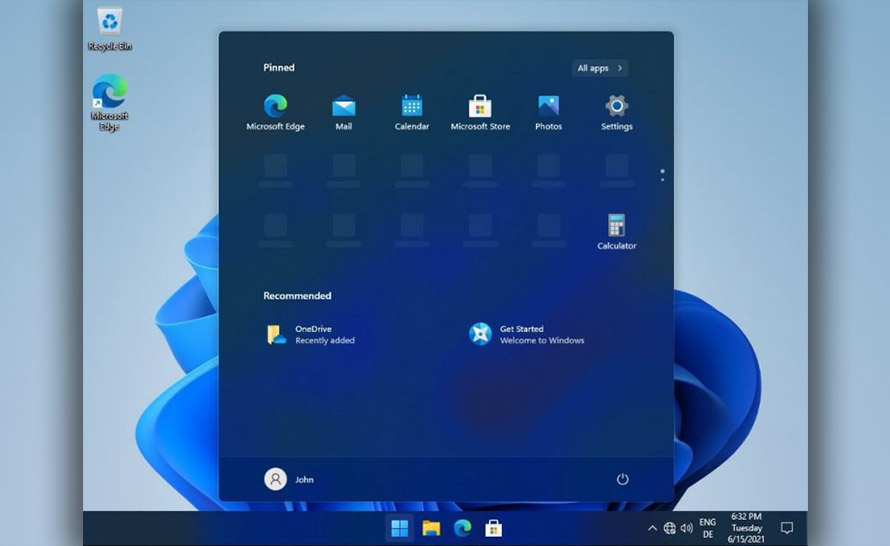Screen dimensions: 890x546
Task: Select the Recycle Bin desktop icon
Action: pyautogui.click(x=110, y=29)
